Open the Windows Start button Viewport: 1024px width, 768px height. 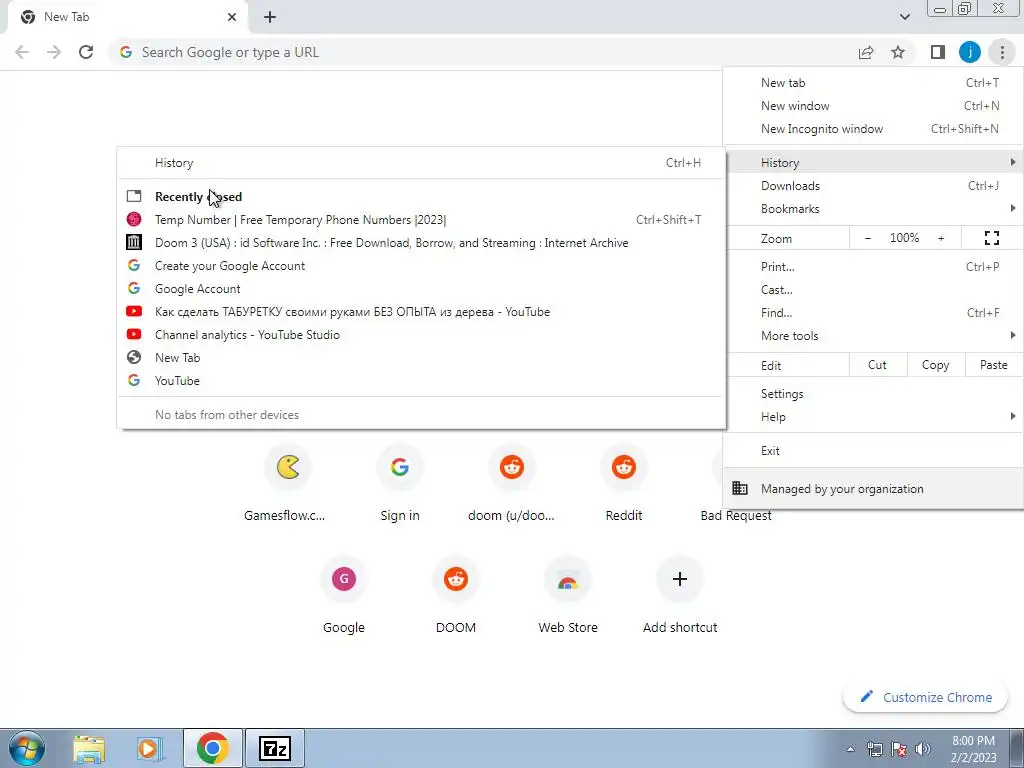click(x=26, y=748)
